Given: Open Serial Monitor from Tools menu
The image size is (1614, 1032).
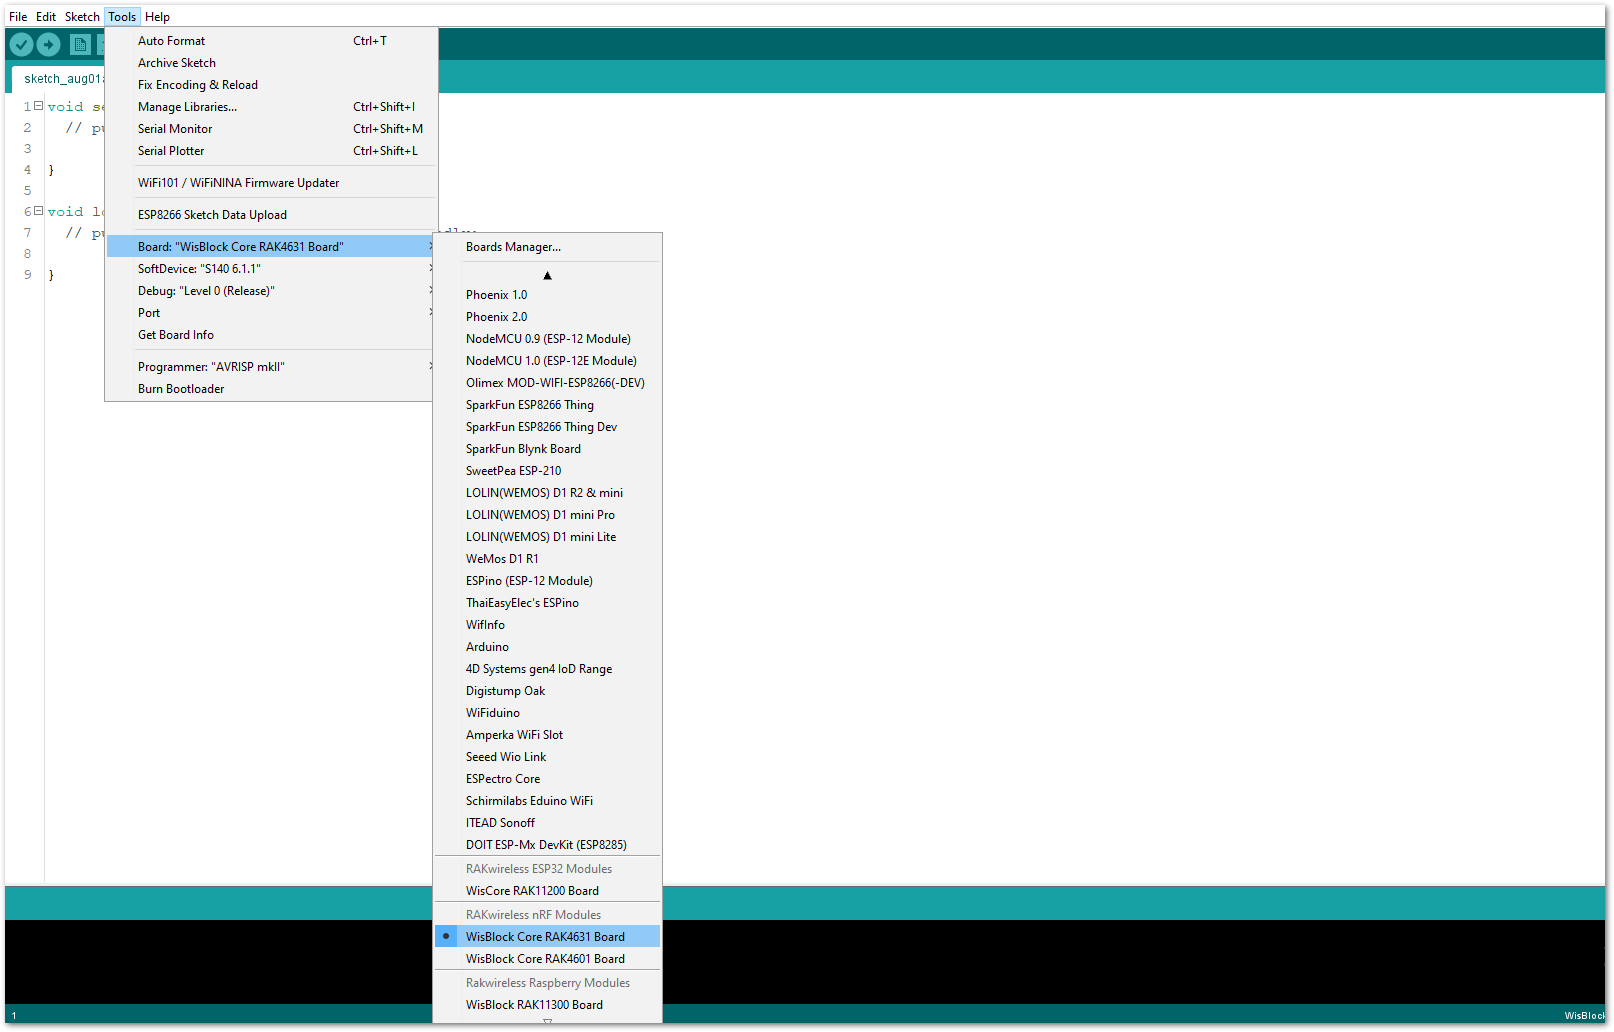Looking at the screenshot, I should (x=271, y=129).
